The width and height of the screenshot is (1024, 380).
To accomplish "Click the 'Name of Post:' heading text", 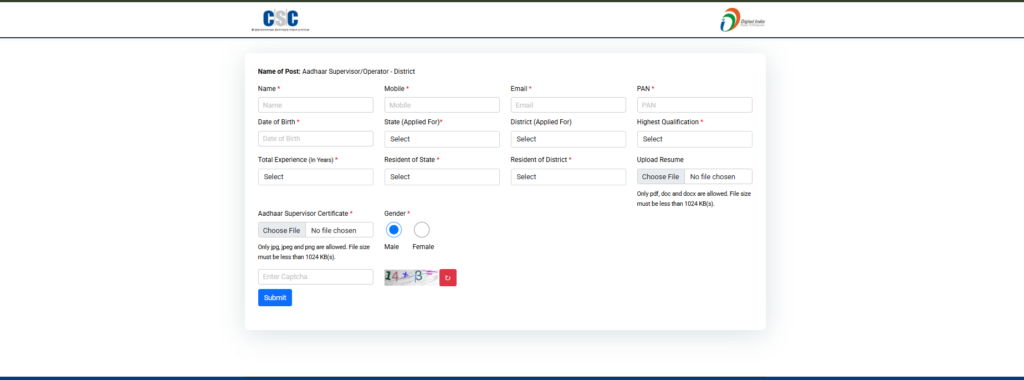I will [279, 71].
